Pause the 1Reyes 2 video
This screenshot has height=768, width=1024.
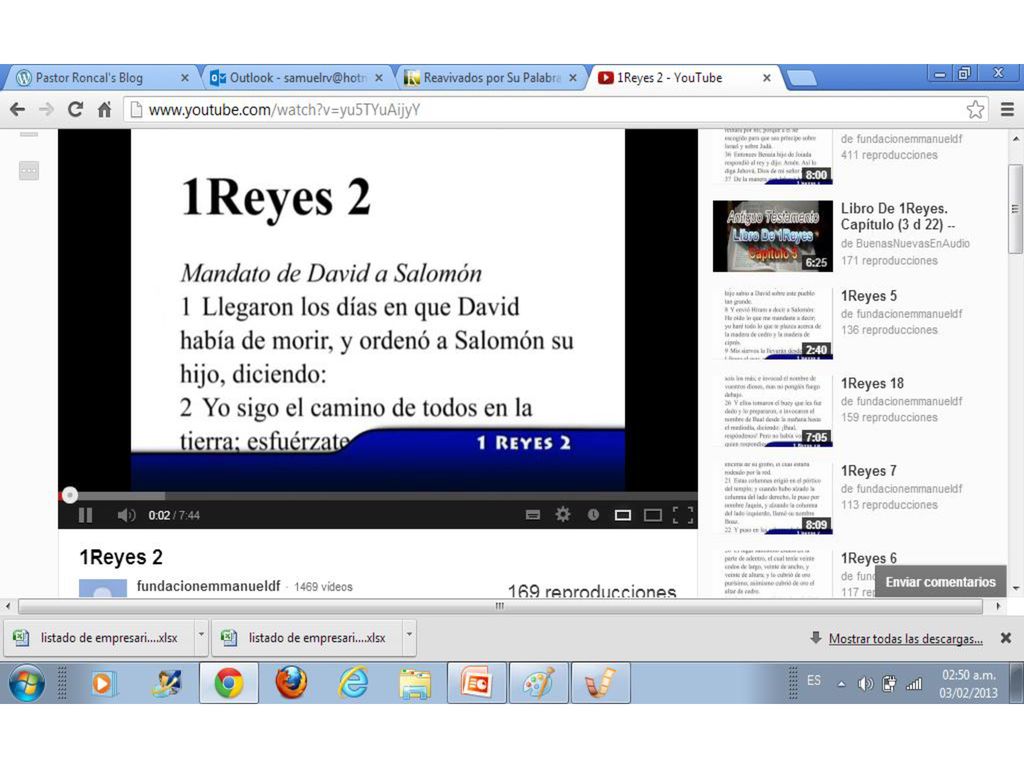tap(86, 515)
